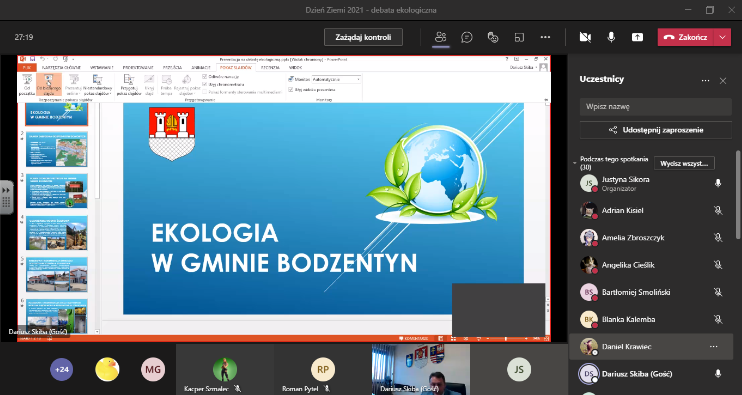Image resolution: width=742 pixels, height=395 pixels.
Task: Open options for Daniel Krawiec
Action: click(713, 347)
